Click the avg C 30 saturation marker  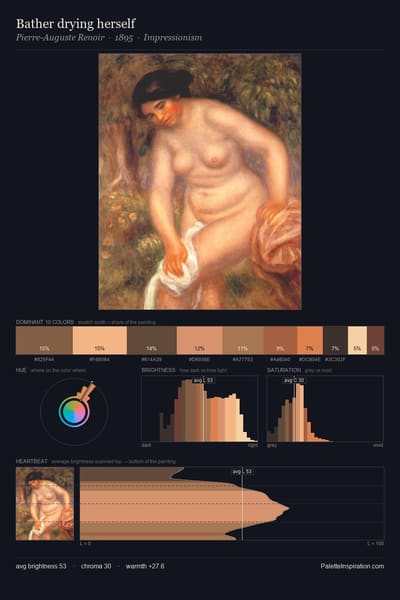point(294,380)
